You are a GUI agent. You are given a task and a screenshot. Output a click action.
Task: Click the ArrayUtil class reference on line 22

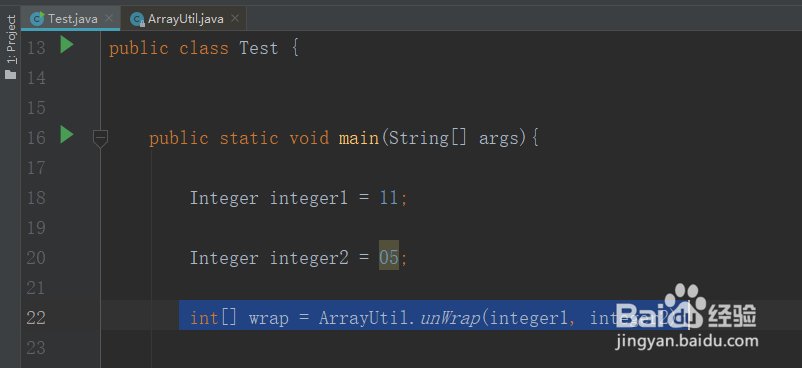coord(364,318)
